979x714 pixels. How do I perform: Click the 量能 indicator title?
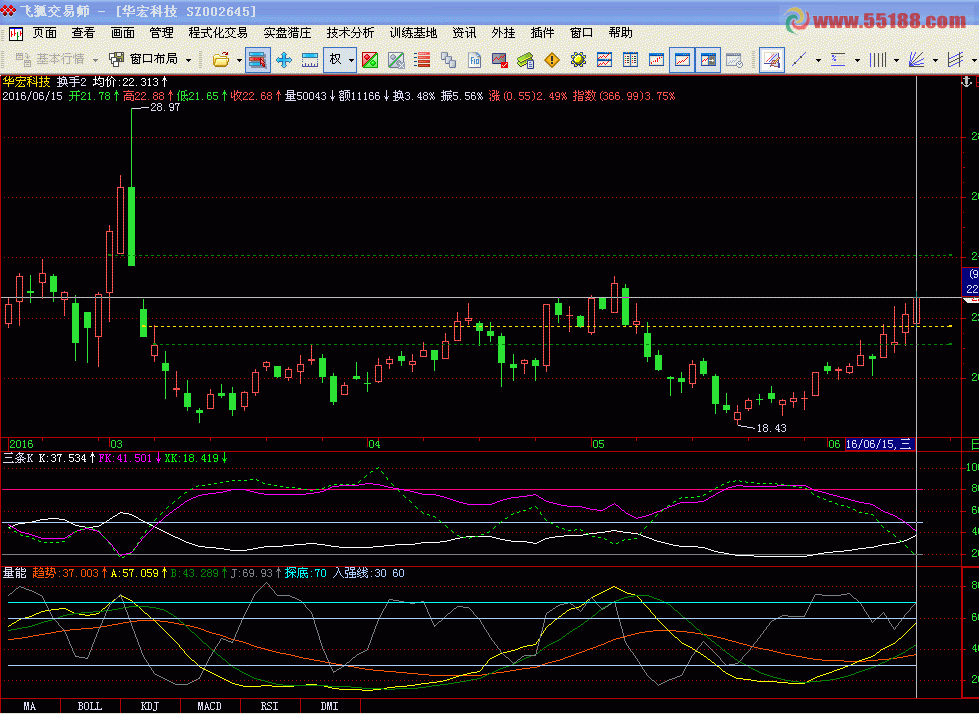(x=14, y=573)
